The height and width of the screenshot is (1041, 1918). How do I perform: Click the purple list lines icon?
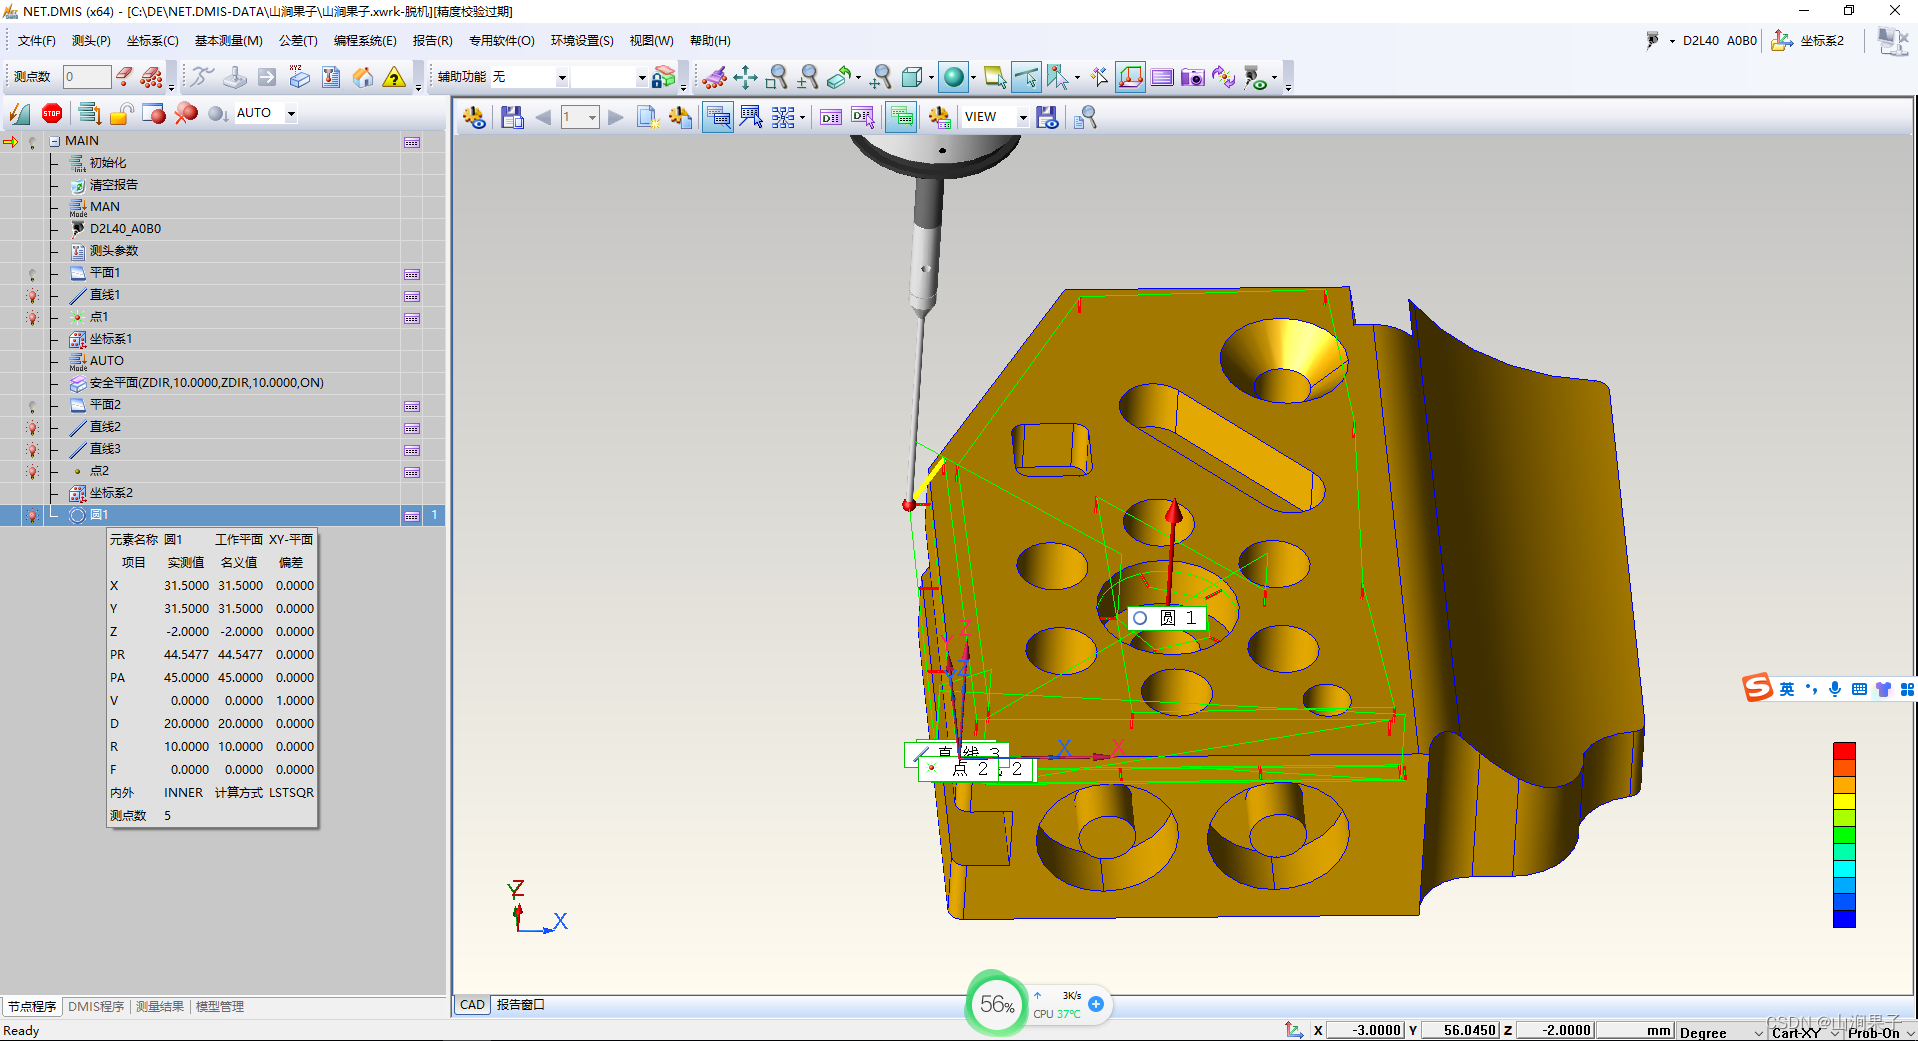point(1161,77)
